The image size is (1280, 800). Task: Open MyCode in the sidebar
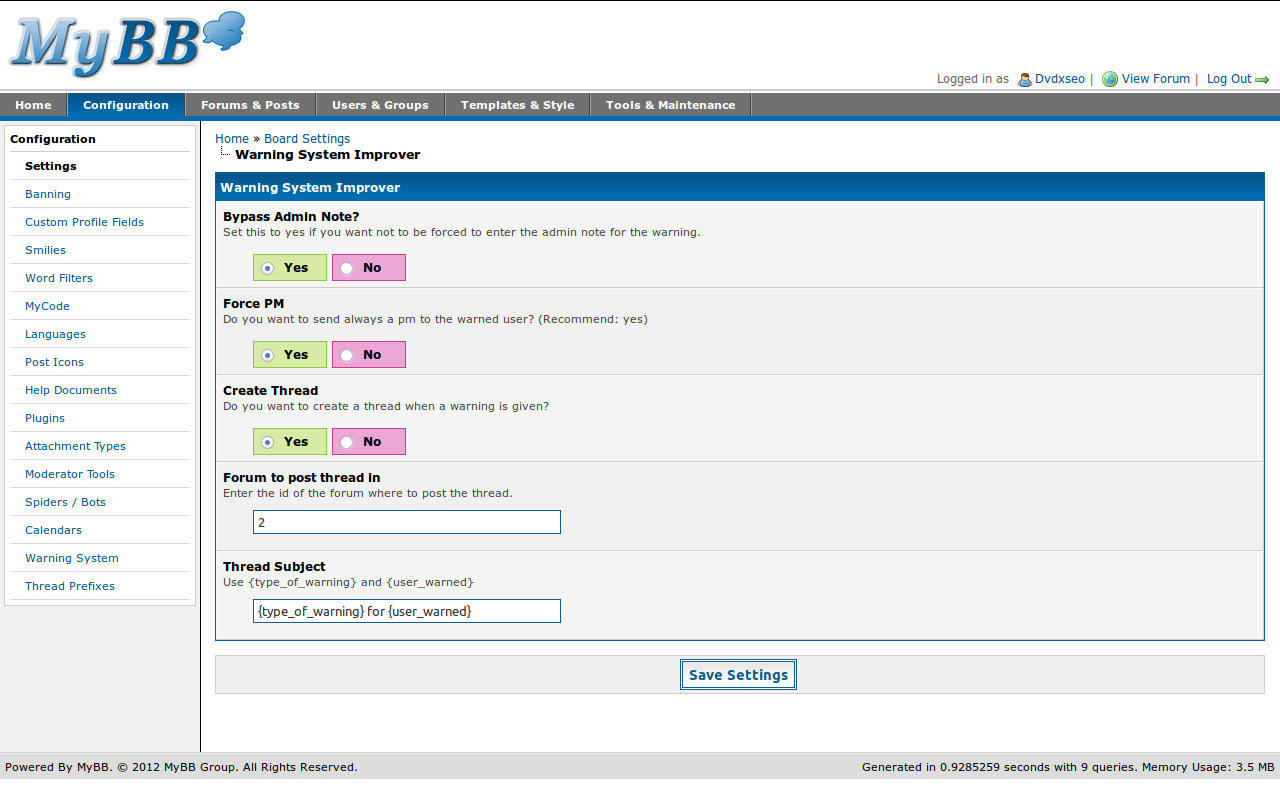47,306
